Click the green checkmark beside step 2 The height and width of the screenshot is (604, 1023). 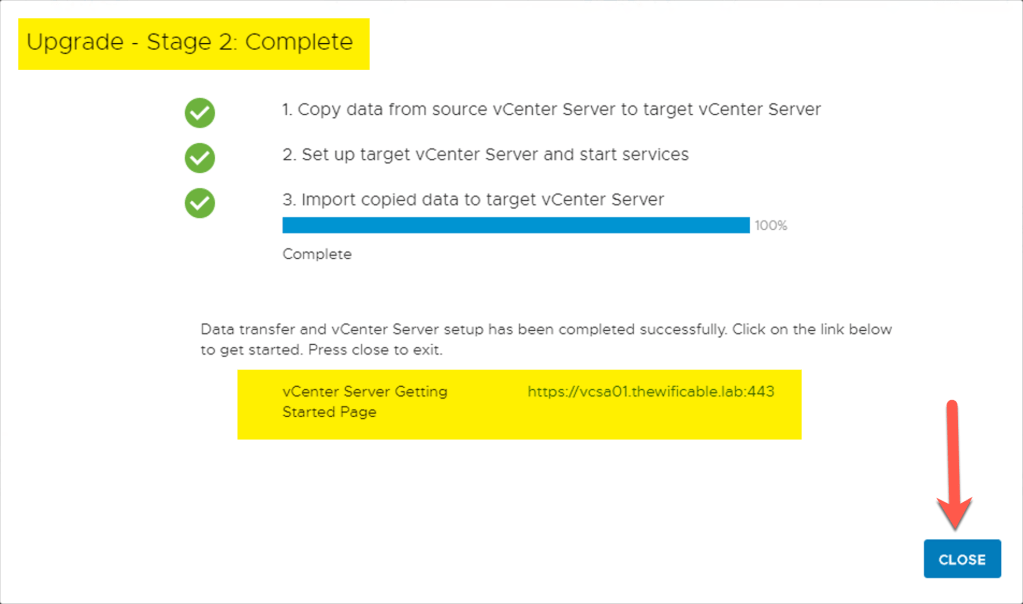click(200, 158)
